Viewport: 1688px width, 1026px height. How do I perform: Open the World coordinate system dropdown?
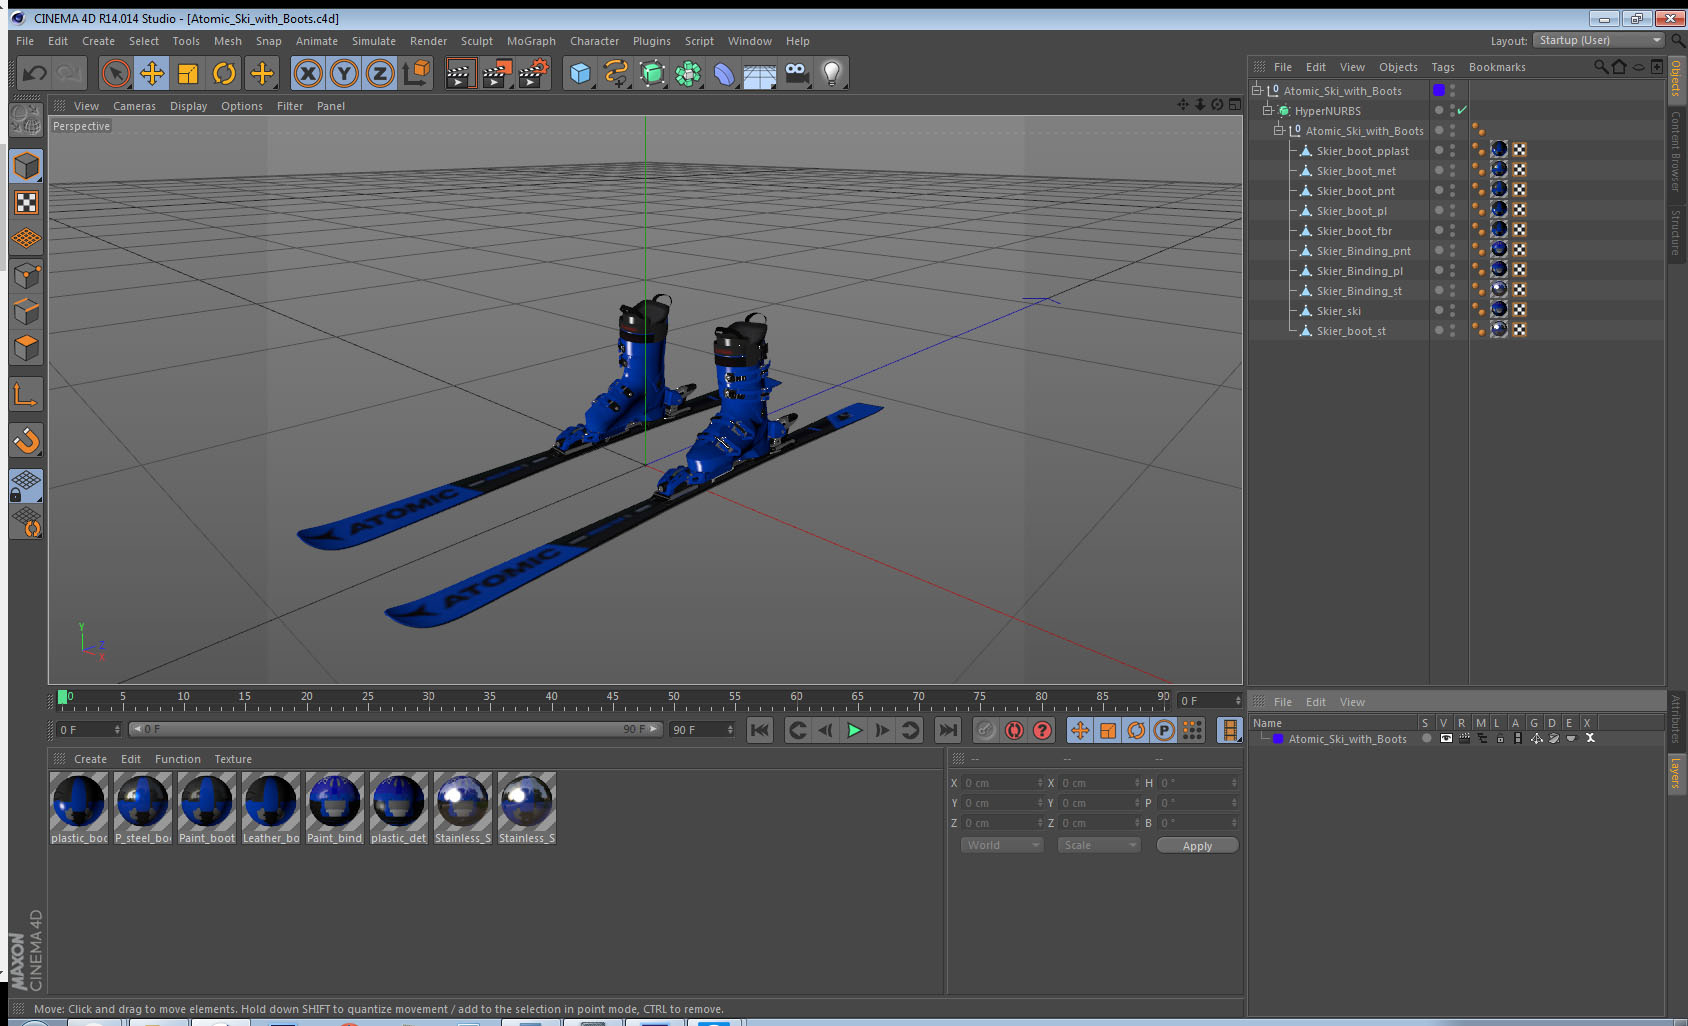pos(1002,845)
